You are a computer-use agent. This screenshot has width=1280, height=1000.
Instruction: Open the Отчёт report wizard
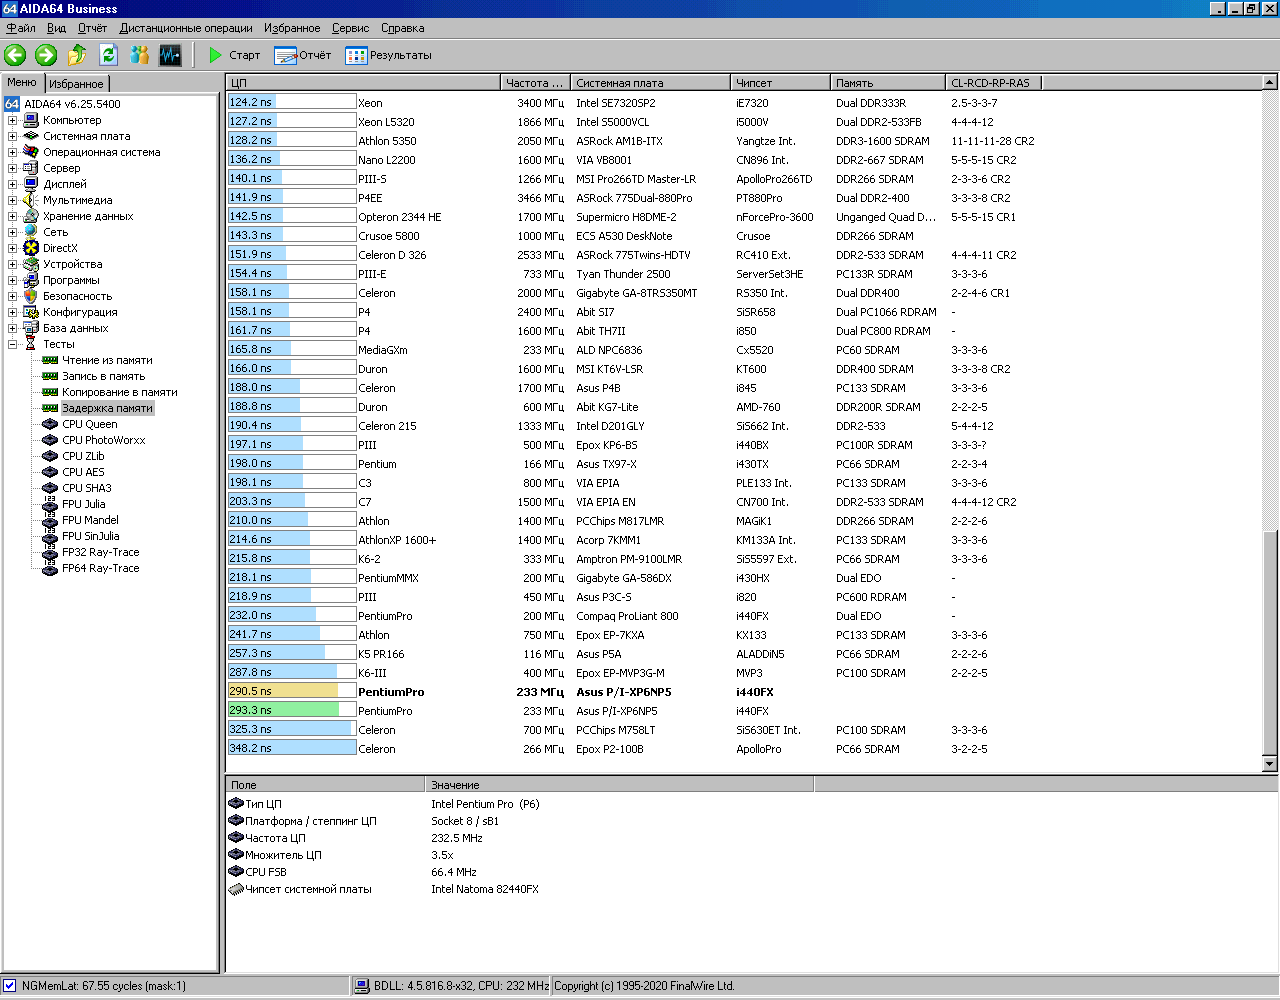302,55
